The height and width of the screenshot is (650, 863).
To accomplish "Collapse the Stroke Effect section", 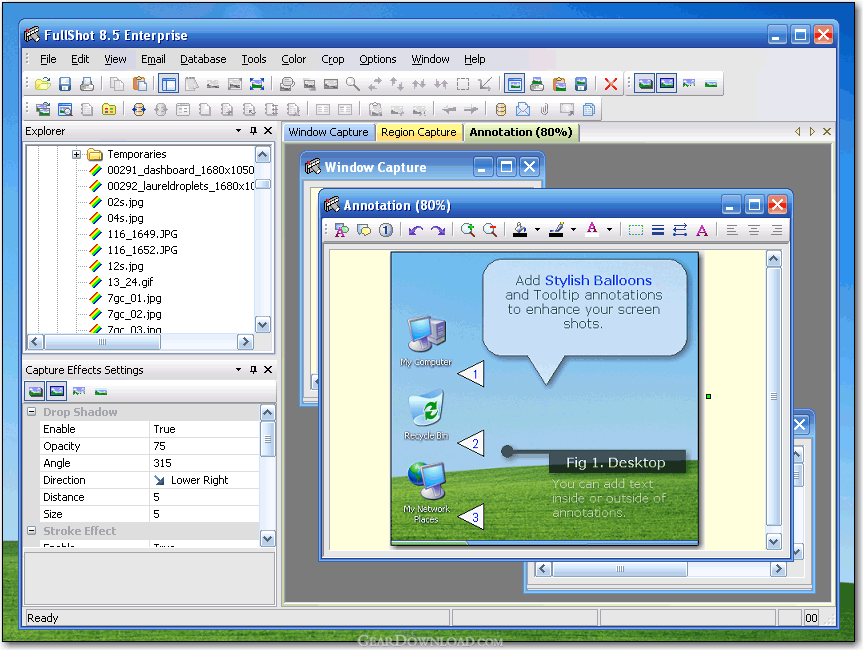I will pos(31,531).
